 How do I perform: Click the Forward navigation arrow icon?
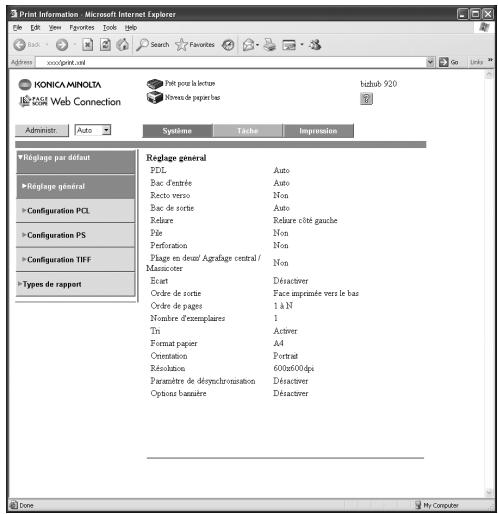62,44
